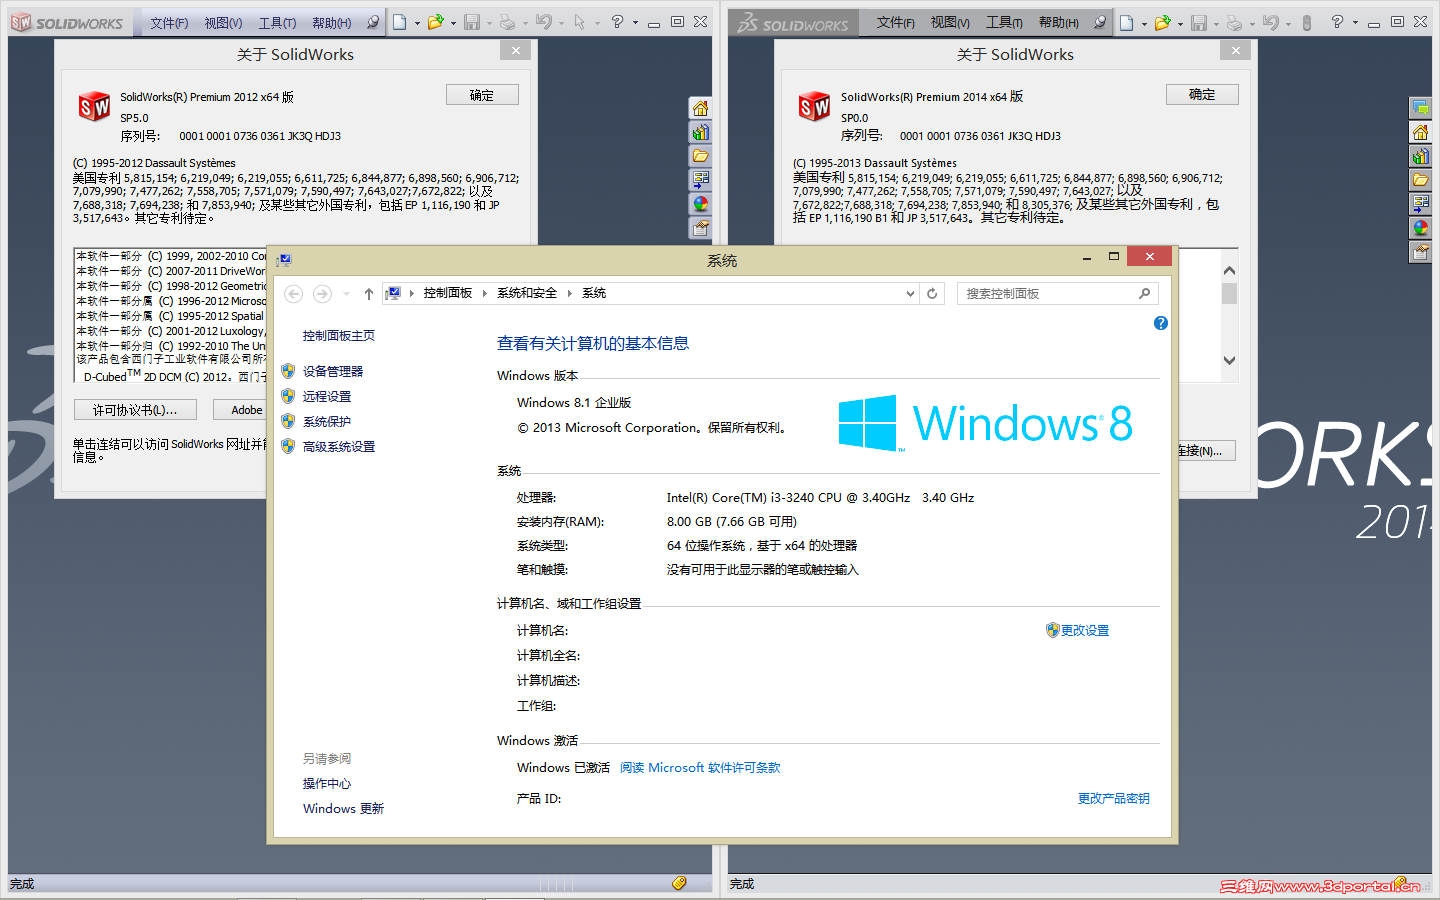Screen dimensions: 1440x900
Task: Click Help question mark in SolidWorks 2012 toolbar
Action: (617, 22)
